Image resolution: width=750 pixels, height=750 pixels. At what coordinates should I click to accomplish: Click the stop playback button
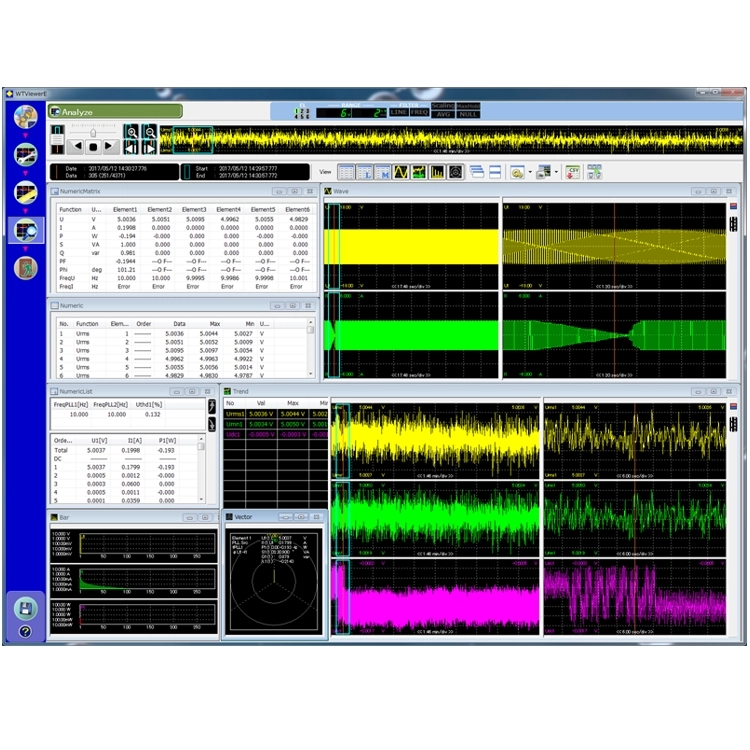click(x=93, y=146)
